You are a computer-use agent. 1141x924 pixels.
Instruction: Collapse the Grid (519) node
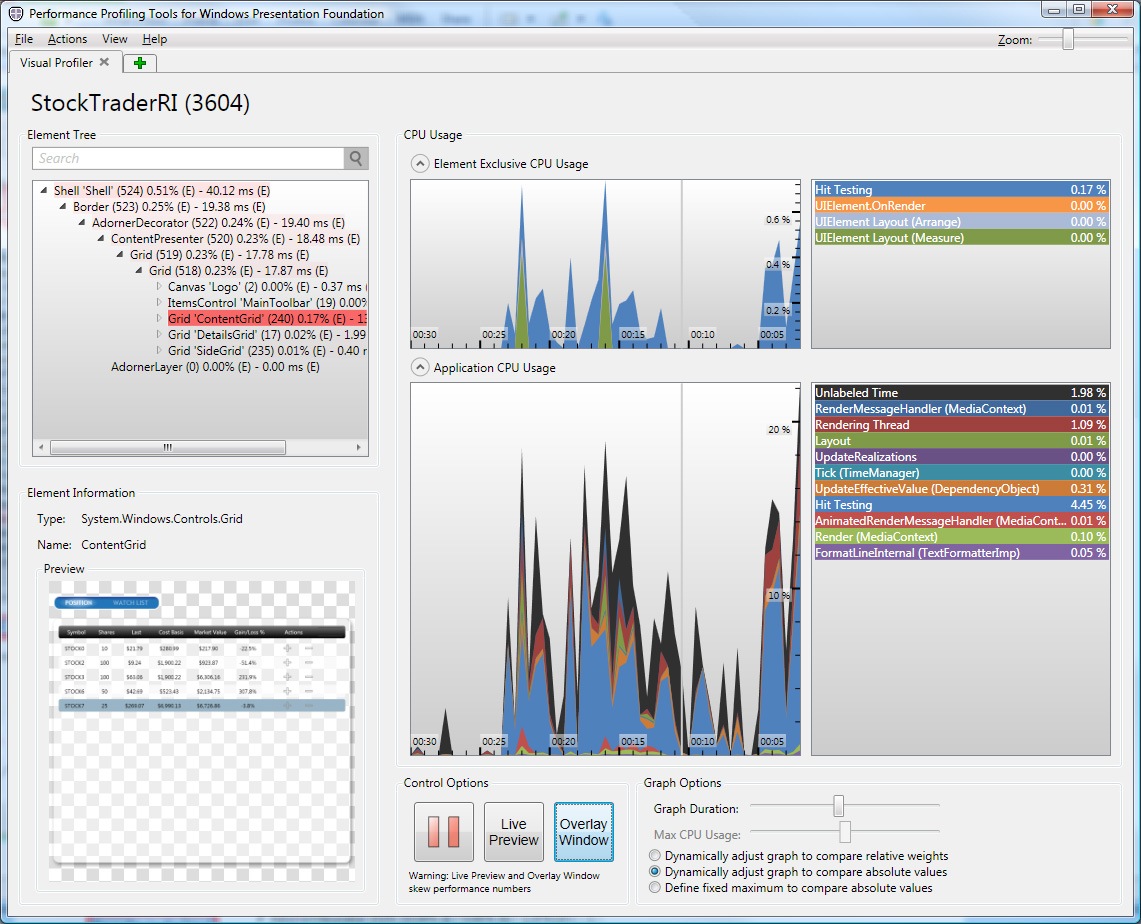tap(119, 255)
